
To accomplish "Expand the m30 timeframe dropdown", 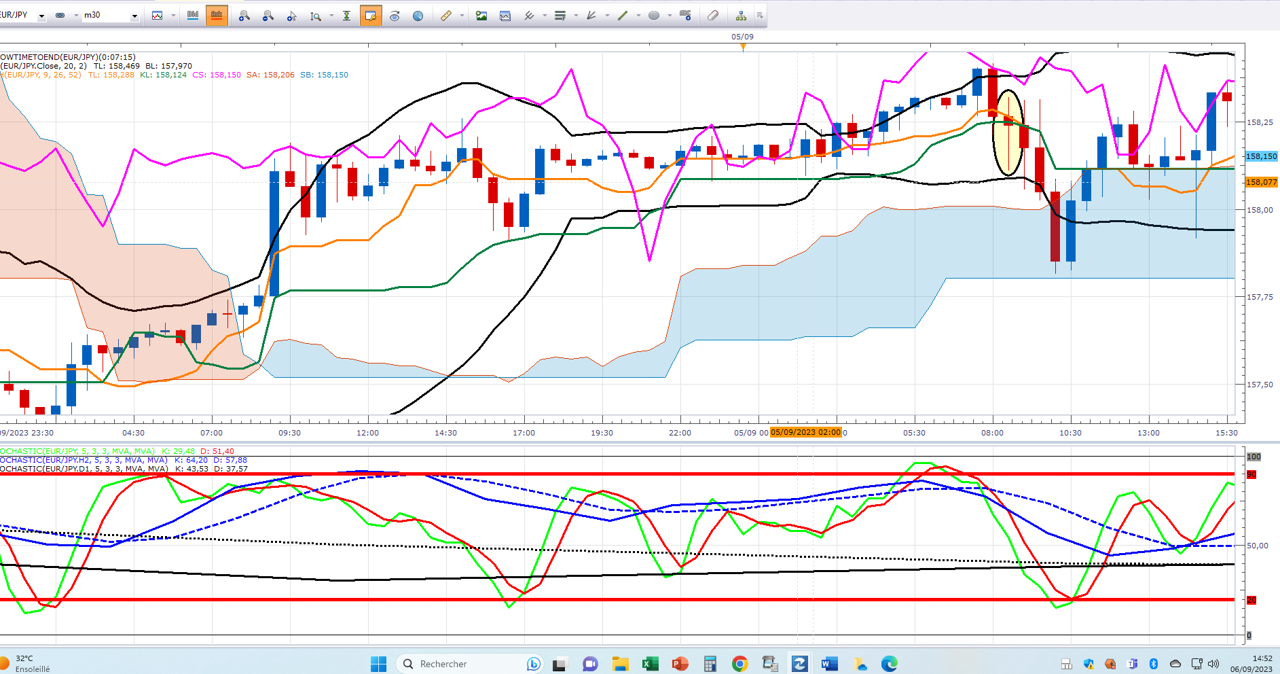I will coord(136,16).
